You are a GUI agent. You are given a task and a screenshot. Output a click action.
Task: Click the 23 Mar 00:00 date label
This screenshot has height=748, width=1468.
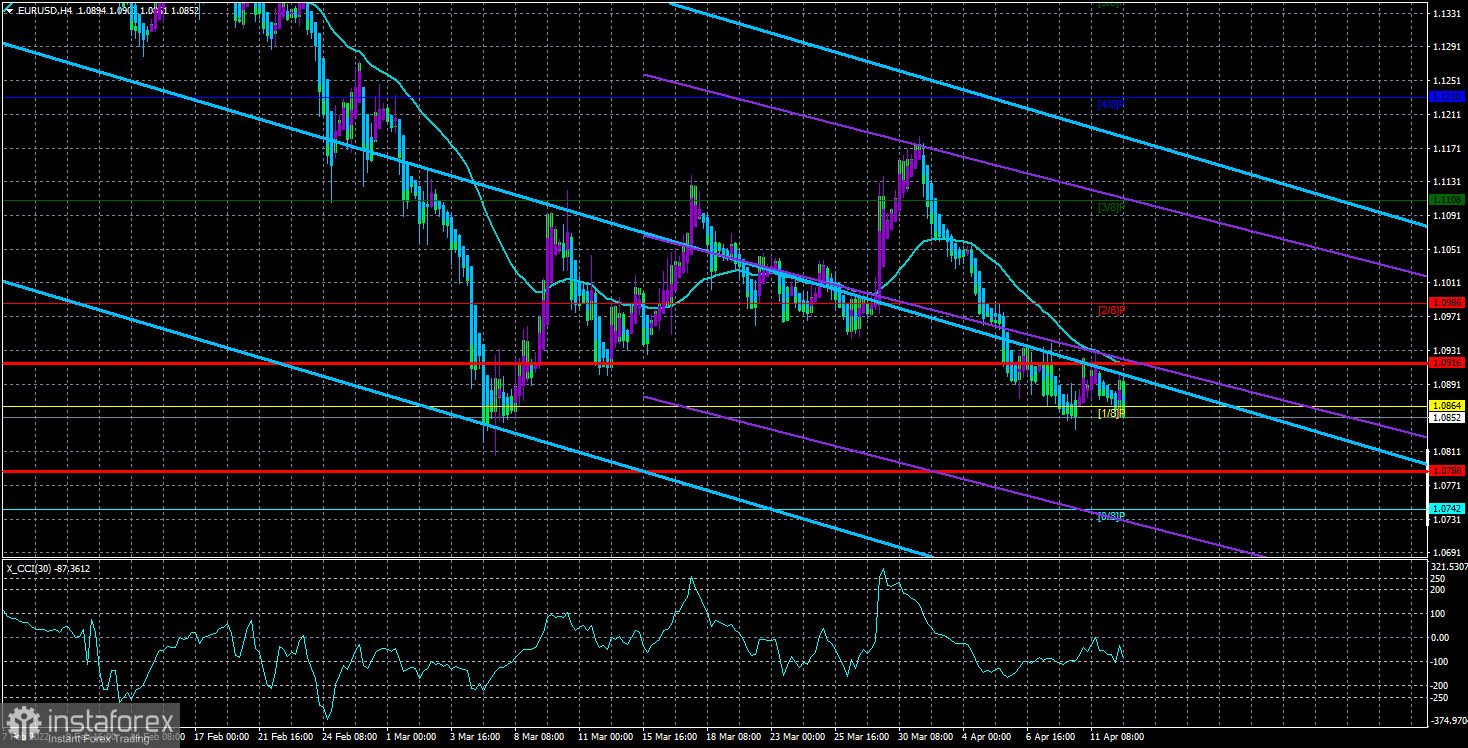[796, 736]
